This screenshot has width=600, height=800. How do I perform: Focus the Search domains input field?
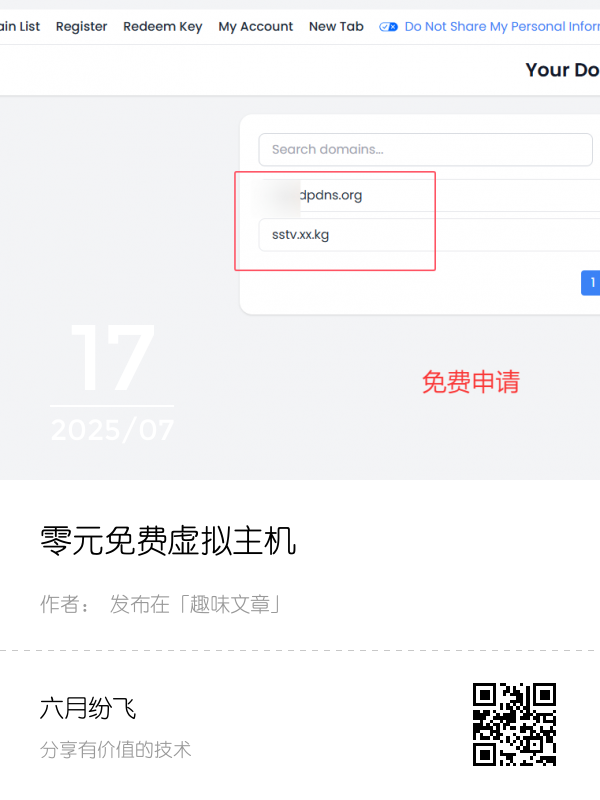coord(426,149)
